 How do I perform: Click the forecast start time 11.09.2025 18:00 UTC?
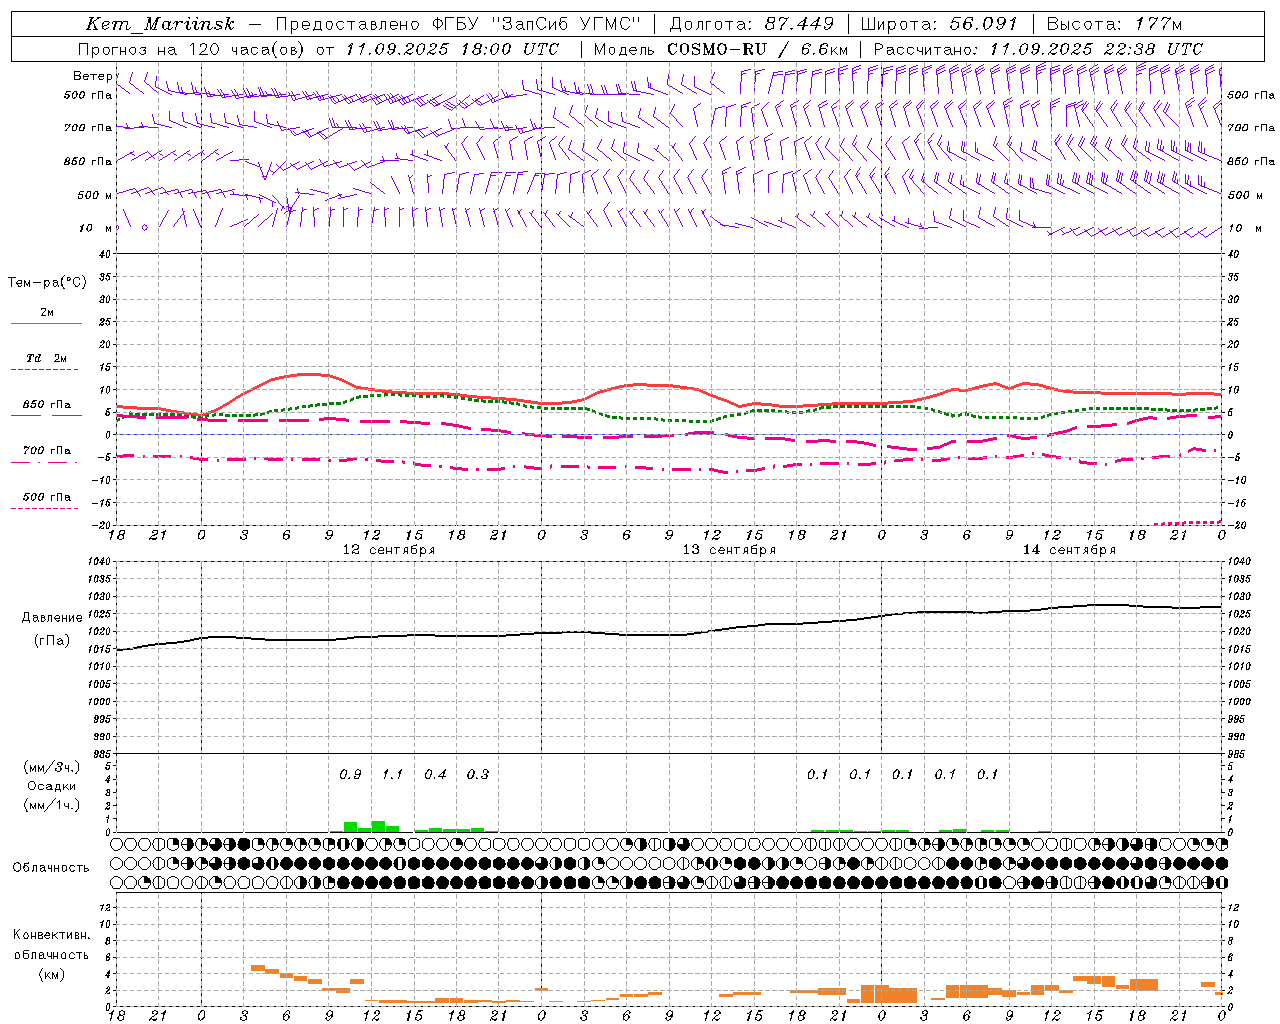click(452, 49)
